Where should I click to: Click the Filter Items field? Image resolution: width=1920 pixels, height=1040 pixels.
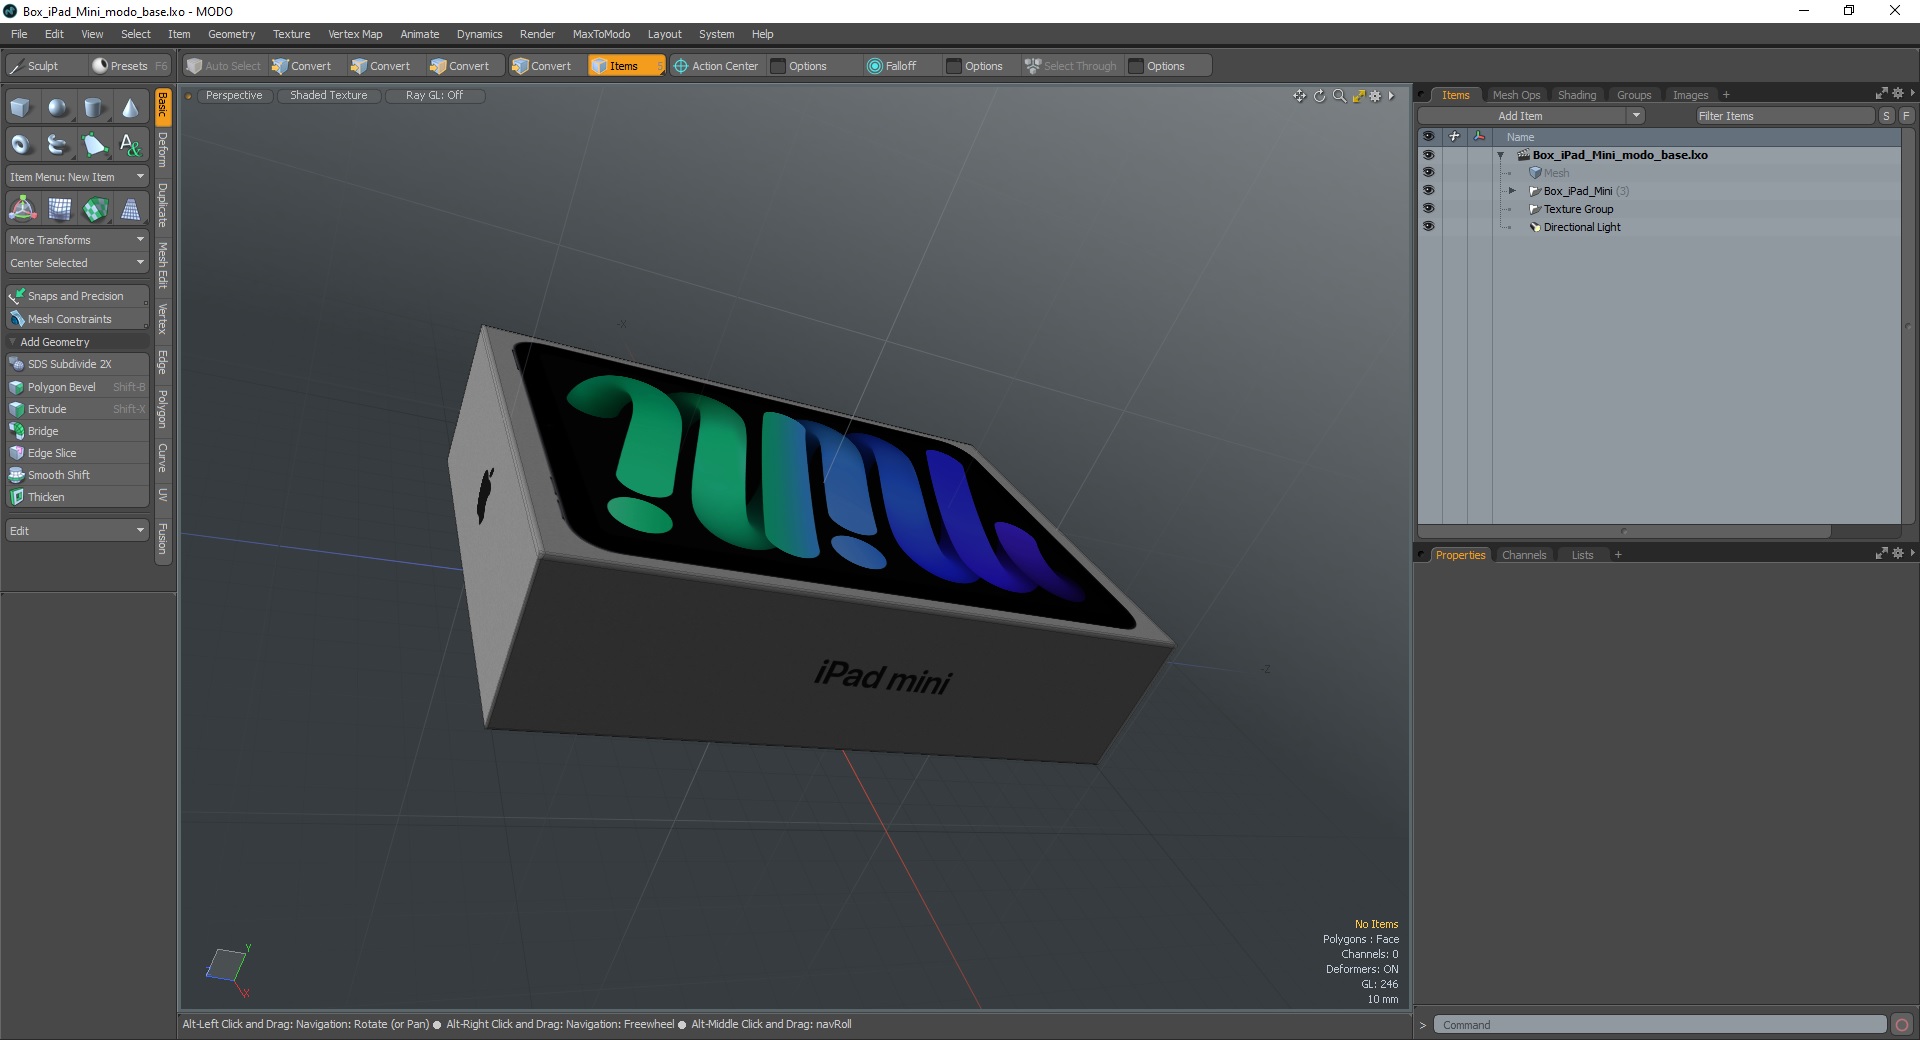1784,116
